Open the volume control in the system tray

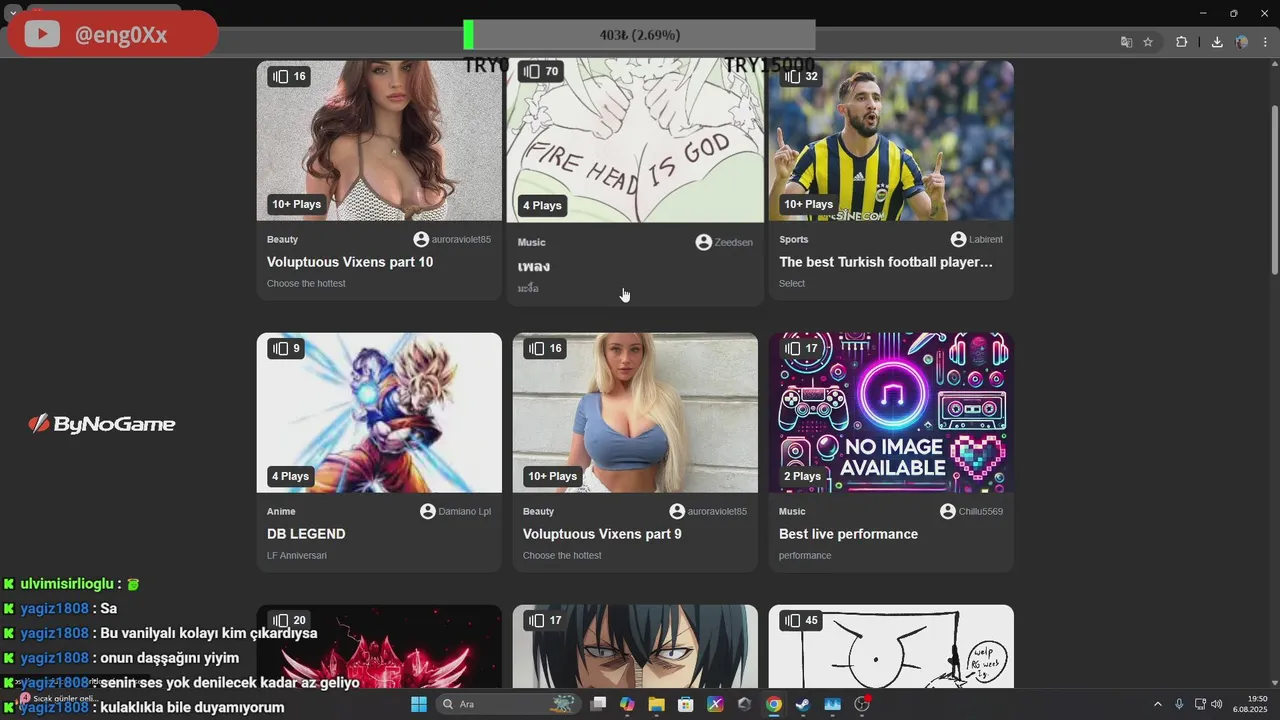[x=1217, y=704]
